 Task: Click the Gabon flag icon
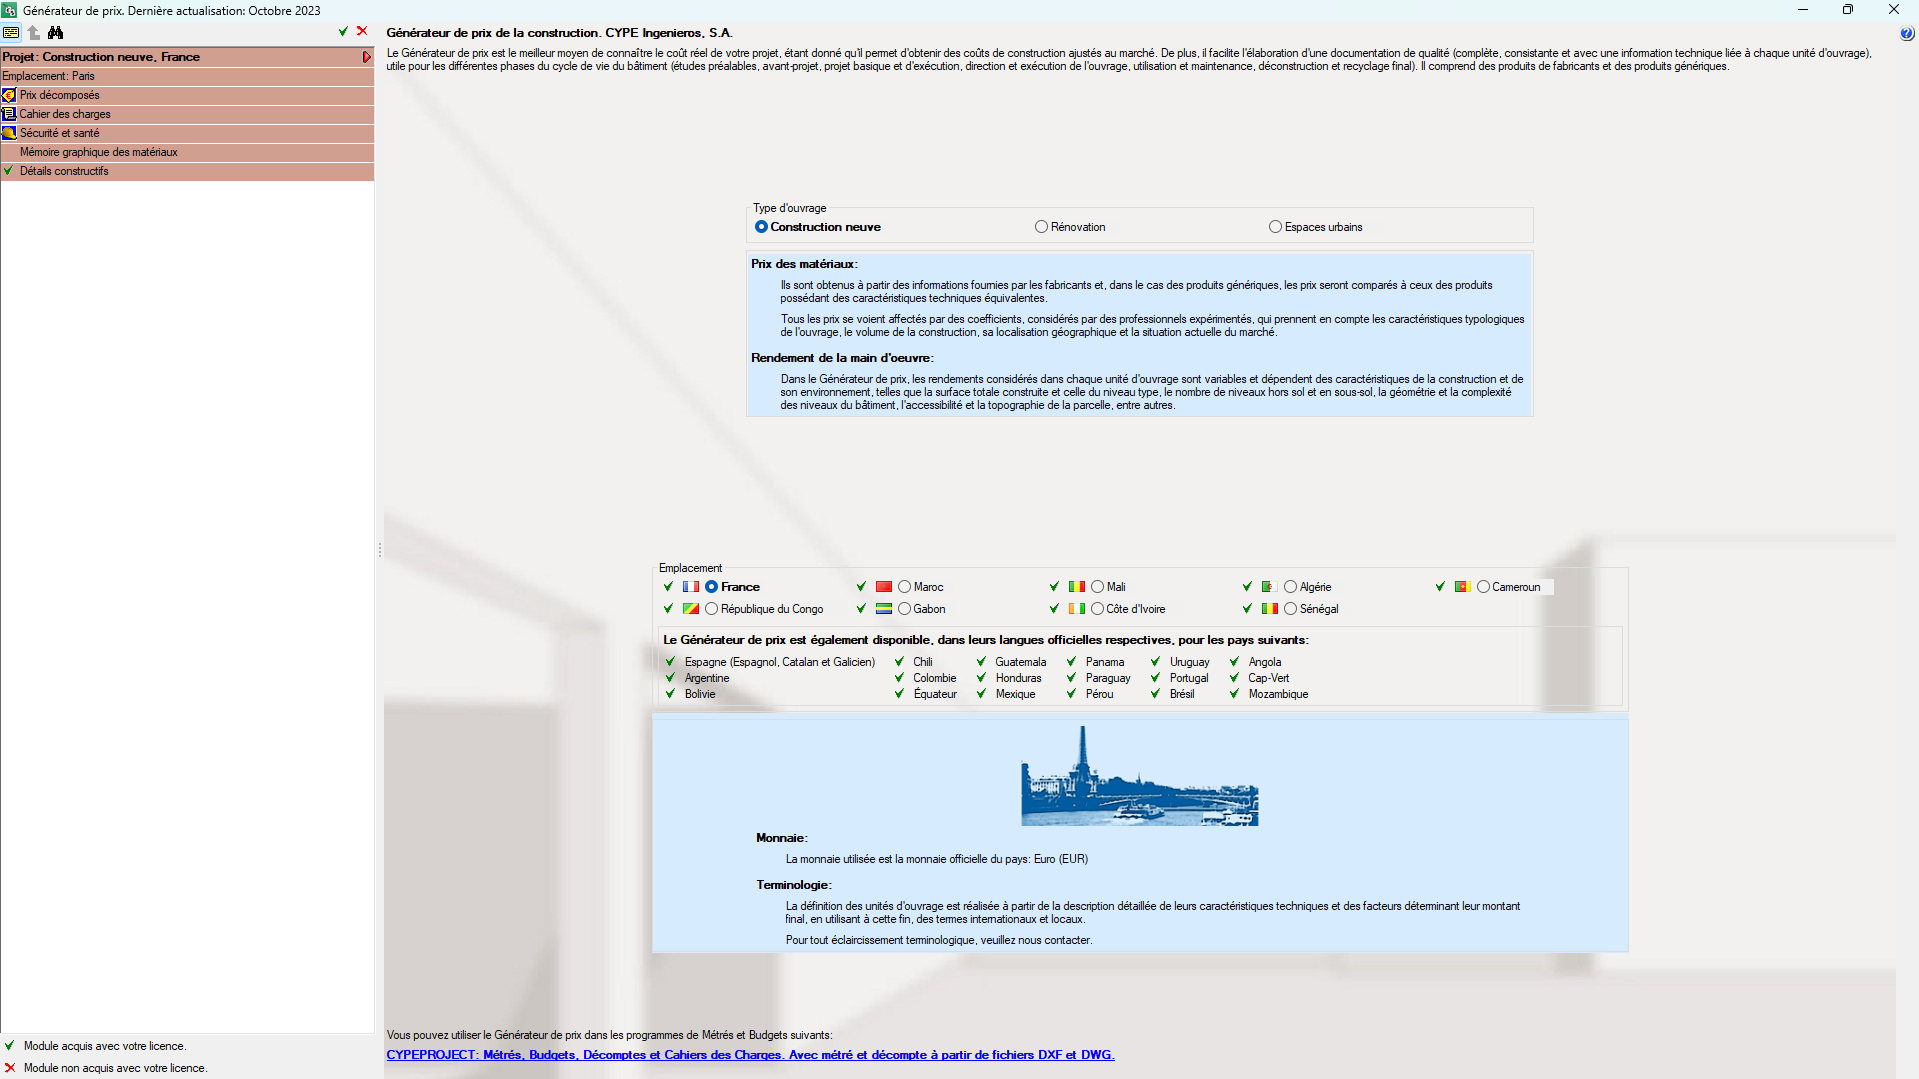coord(884,609)
